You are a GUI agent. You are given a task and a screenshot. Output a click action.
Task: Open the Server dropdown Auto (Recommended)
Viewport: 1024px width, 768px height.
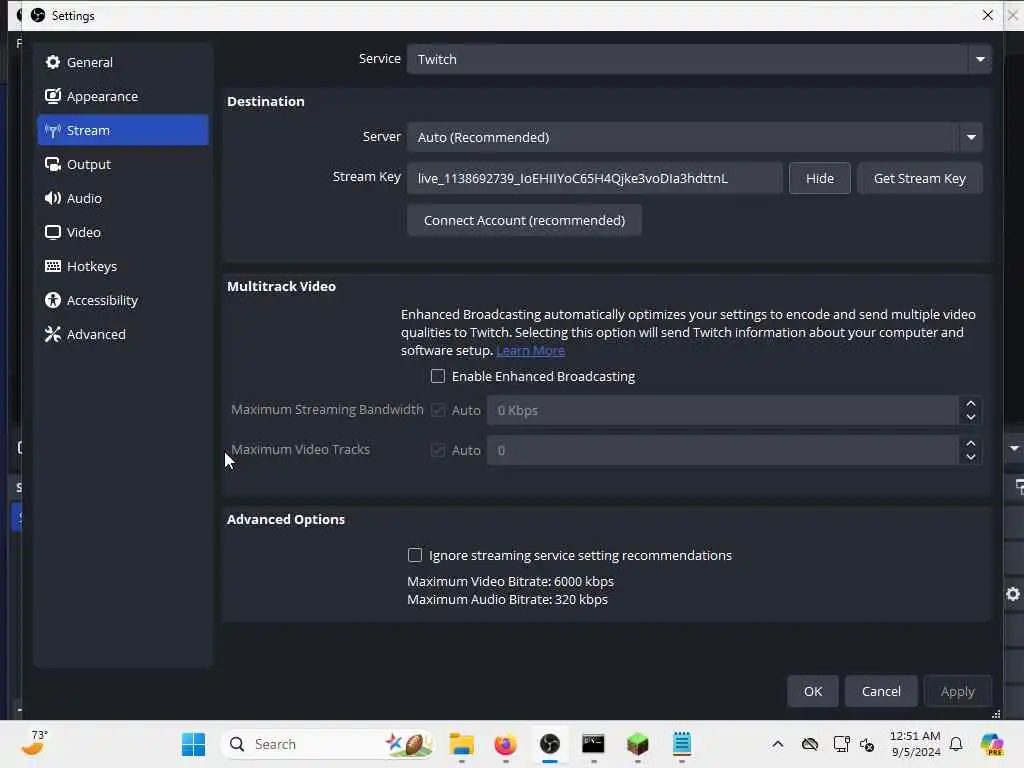click(694, 137)
